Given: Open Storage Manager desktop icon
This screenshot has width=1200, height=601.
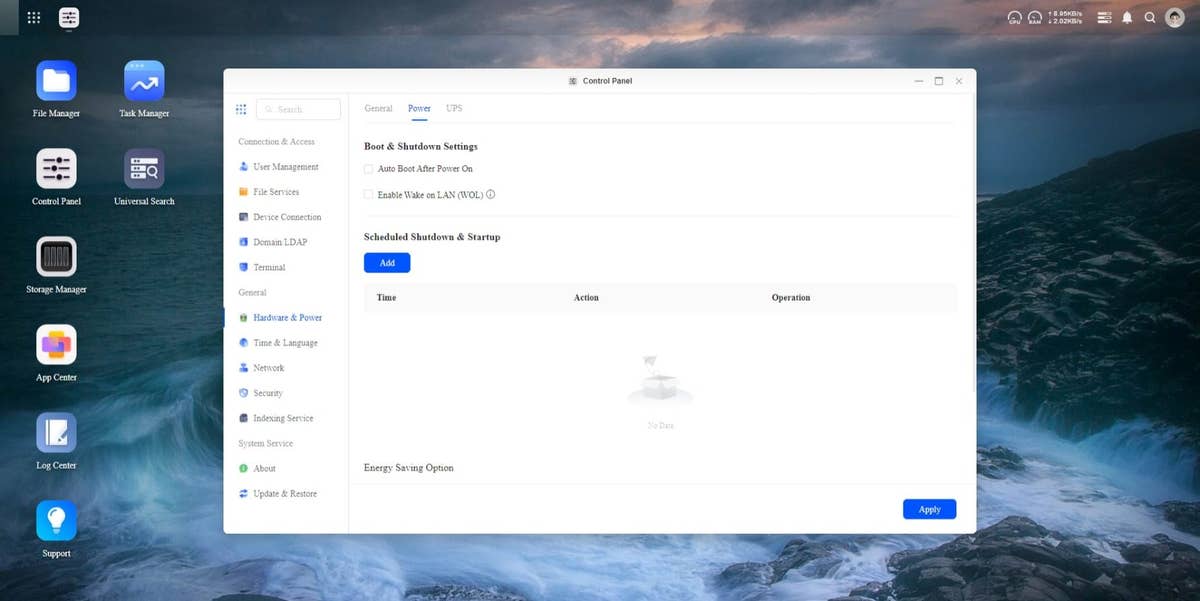Looking at the screenshot, I should pos(56,257).
